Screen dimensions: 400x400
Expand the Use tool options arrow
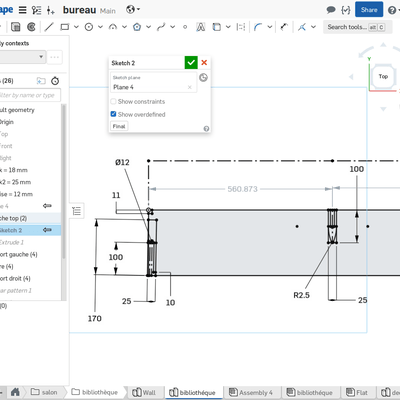228,27
